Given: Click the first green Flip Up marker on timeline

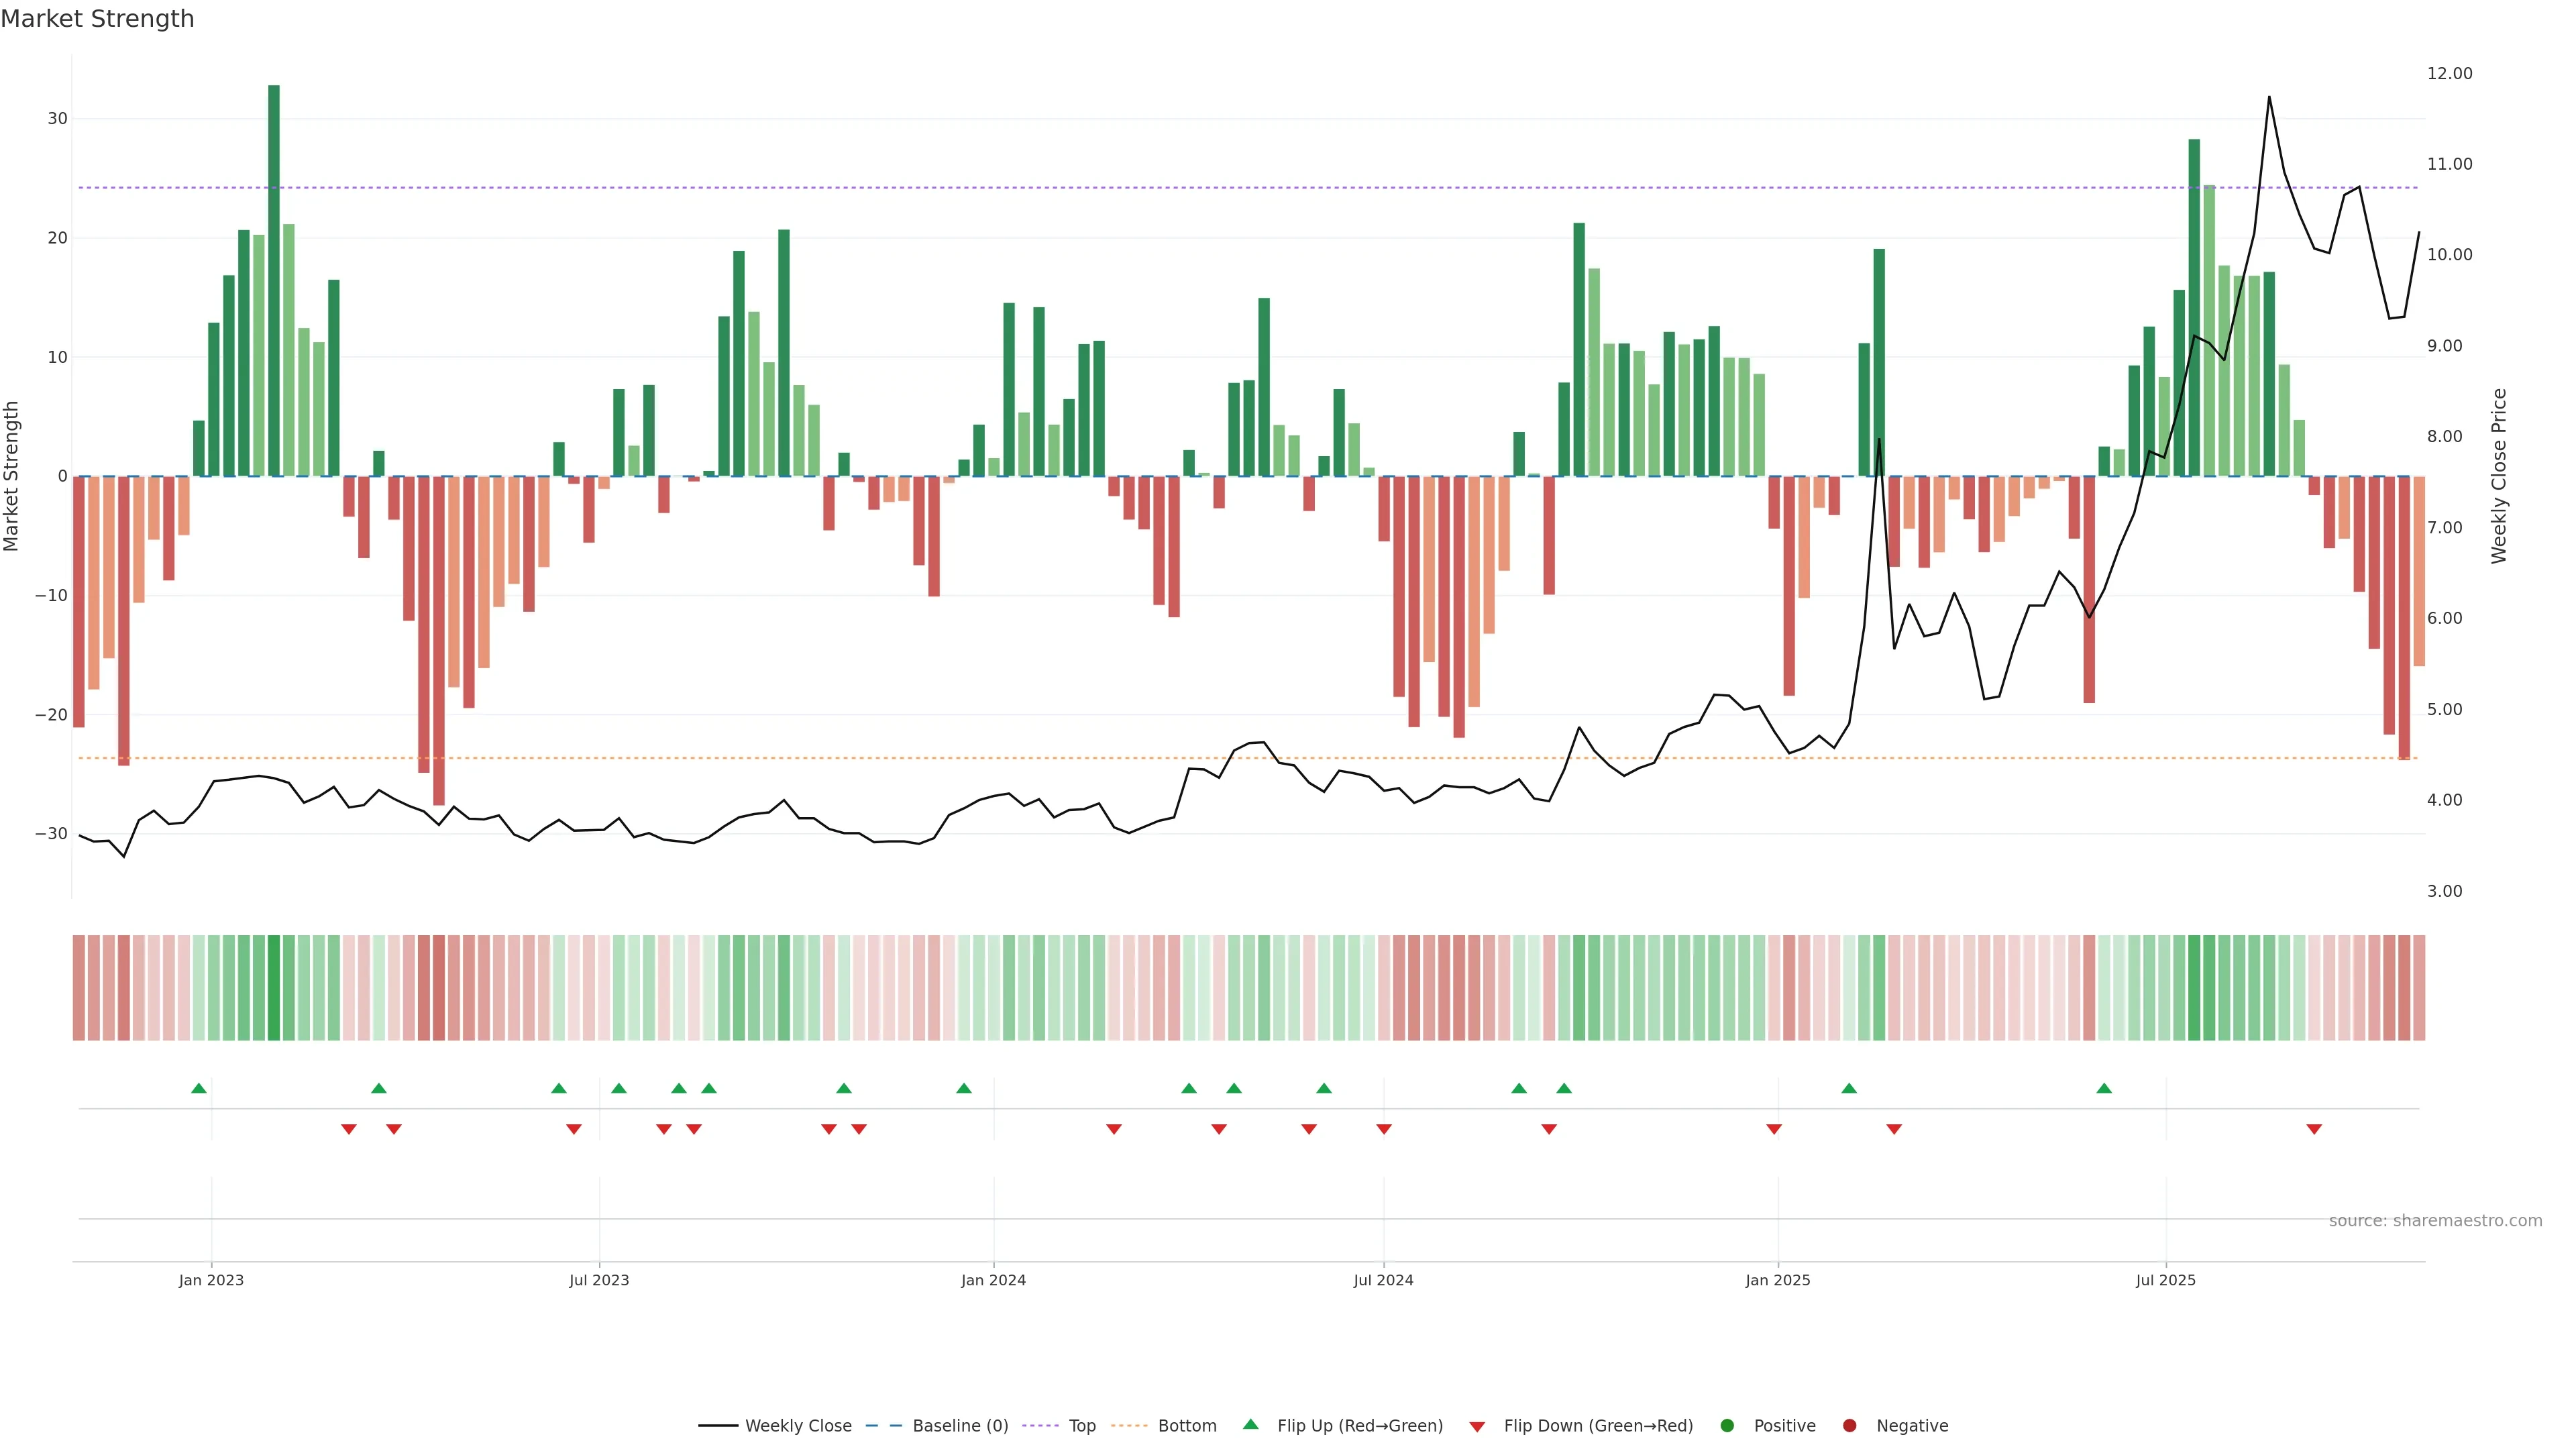Looking at the screenshot, I should pos(199,1088).
